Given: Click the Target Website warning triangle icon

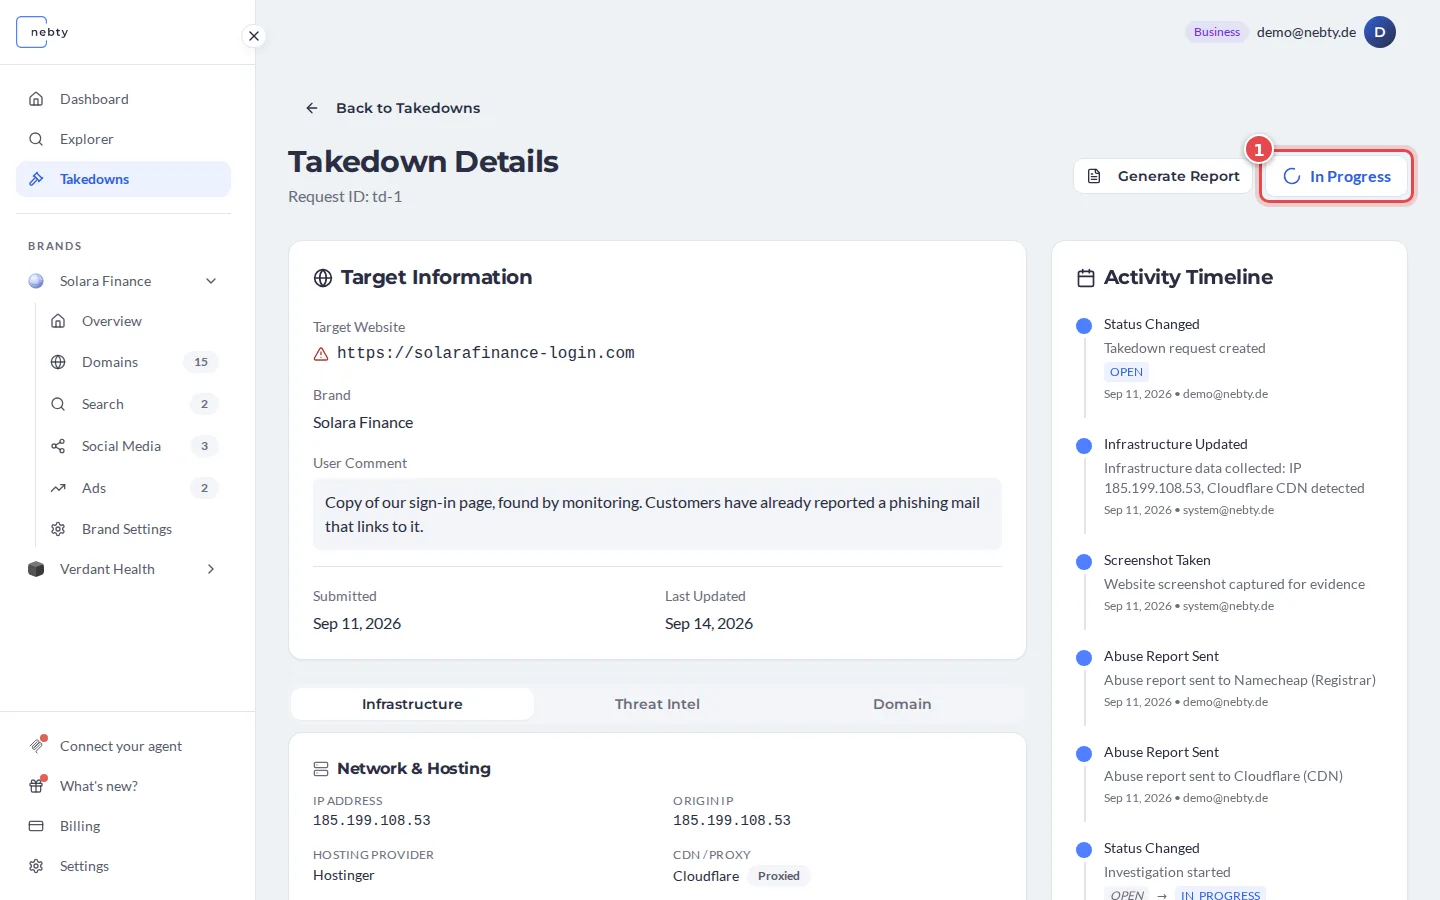Looking at the screenshot, I should click(x=321, y=354).
